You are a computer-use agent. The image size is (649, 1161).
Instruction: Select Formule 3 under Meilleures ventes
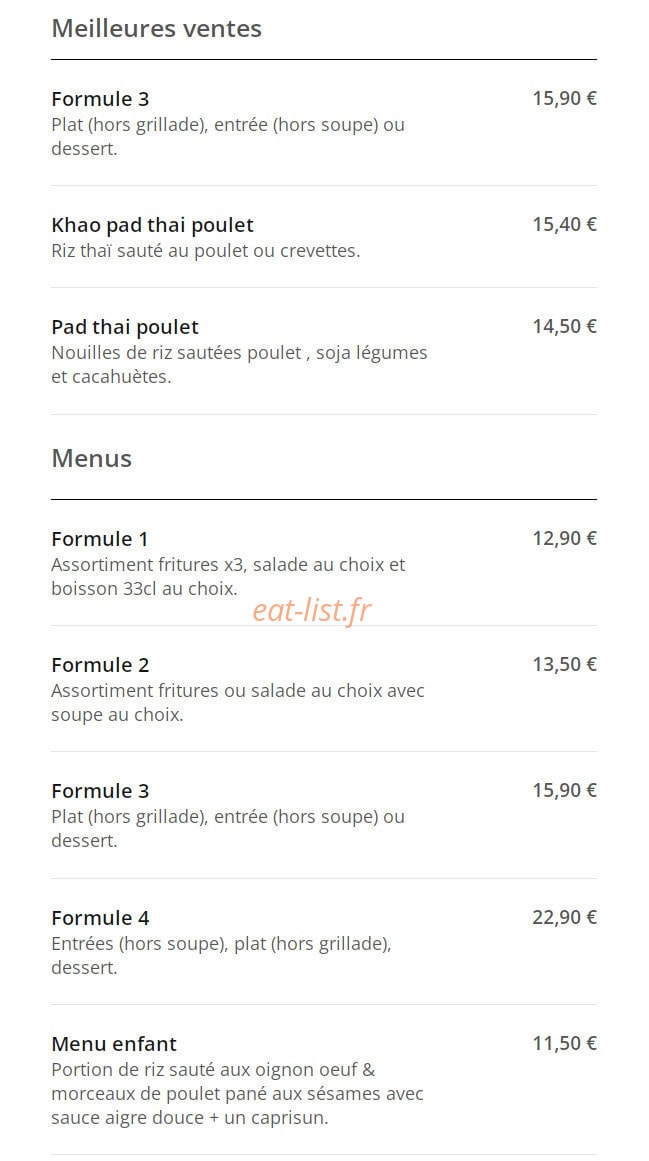(x=323, y=124)
